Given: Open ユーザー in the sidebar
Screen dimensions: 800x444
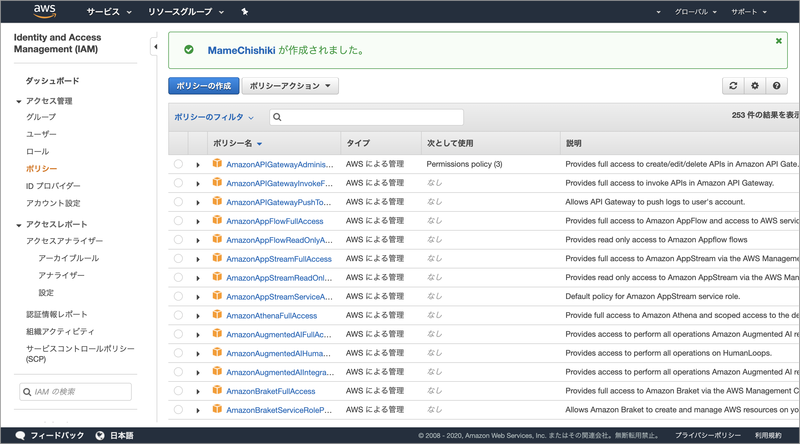Looking at the screenshot, I should click(x=41, y=134).
